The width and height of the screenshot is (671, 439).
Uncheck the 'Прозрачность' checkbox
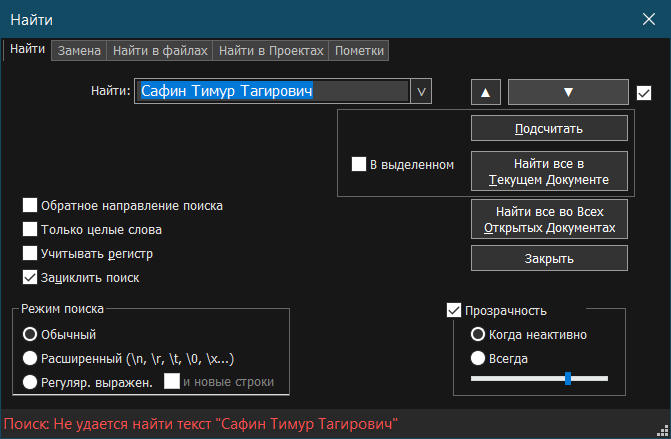pos(454,311)
